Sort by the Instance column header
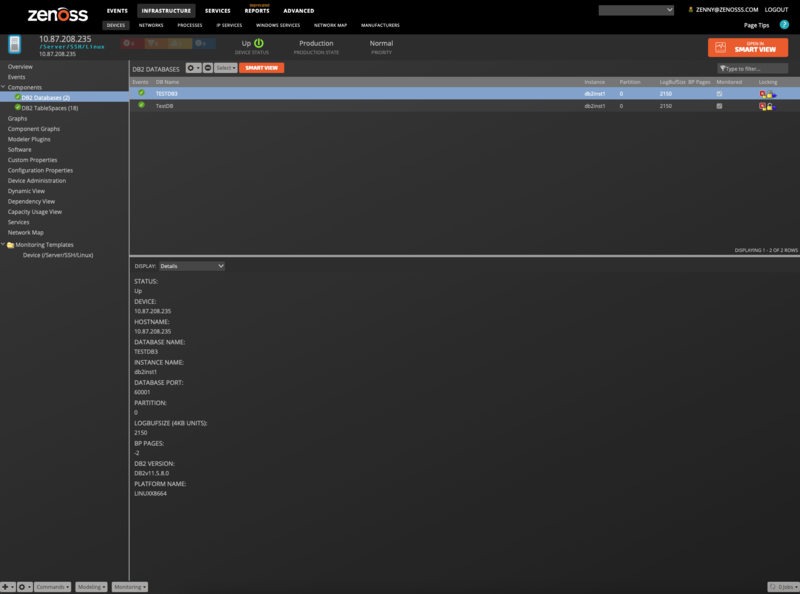This screenshot has width=800, height=594. click(594, 82)
